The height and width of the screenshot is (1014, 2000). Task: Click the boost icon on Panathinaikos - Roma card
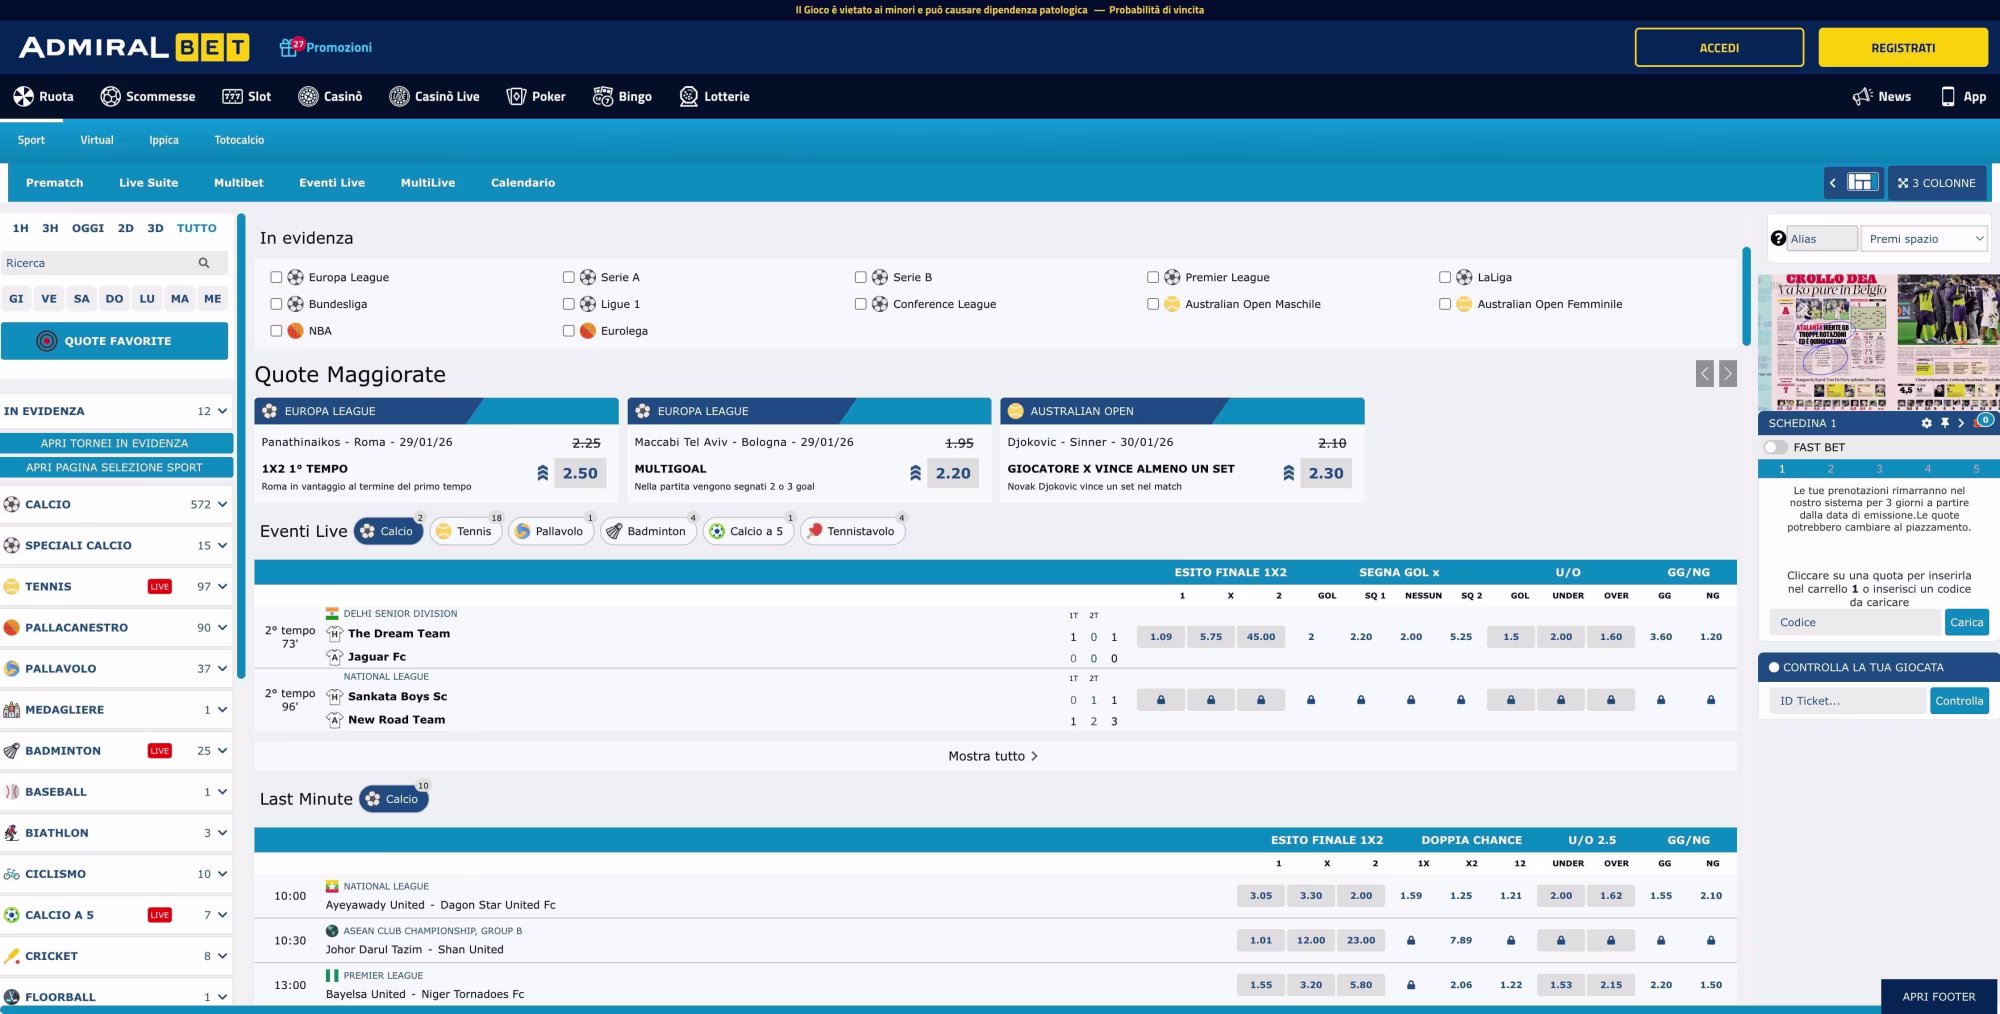(543, 473)
